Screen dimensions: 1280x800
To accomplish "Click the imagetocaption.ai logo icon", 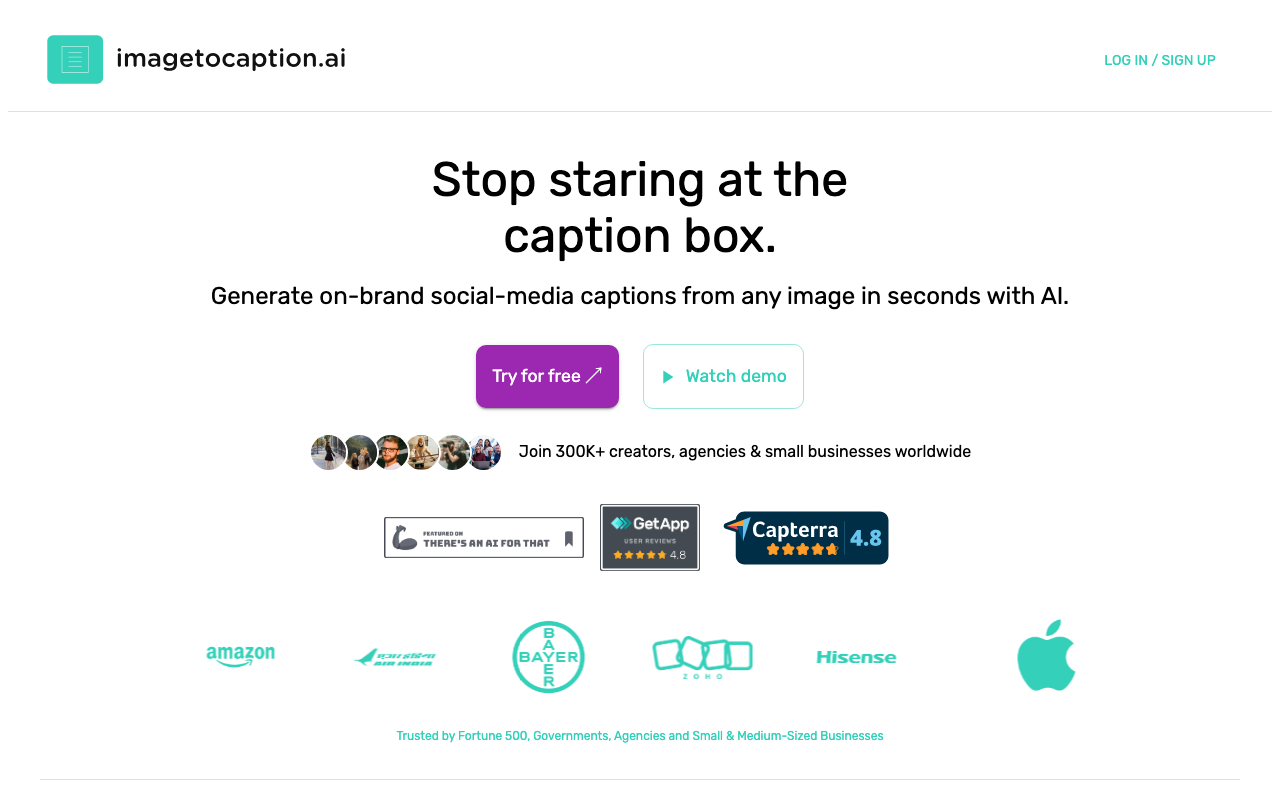I will point(75,60).
